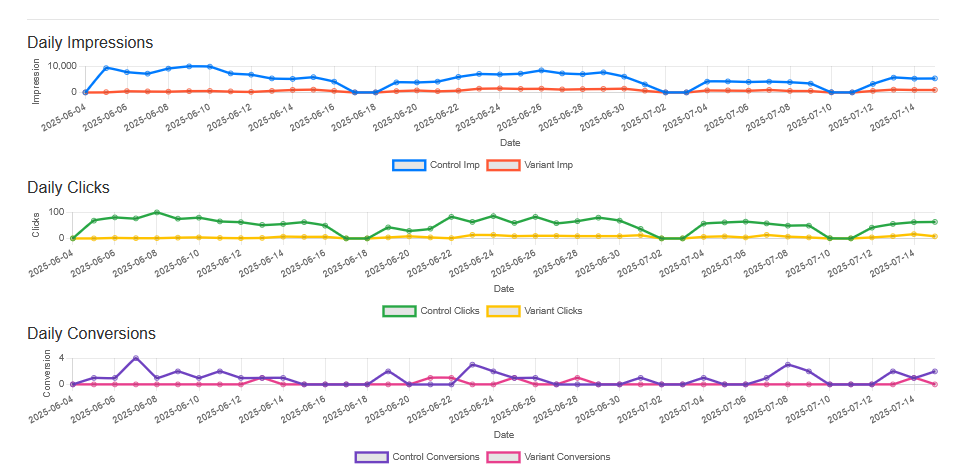Click the Daily Conversions chart heading
Image resolution: width=964 pixels, height=470 pixels.
coord(91,333)
